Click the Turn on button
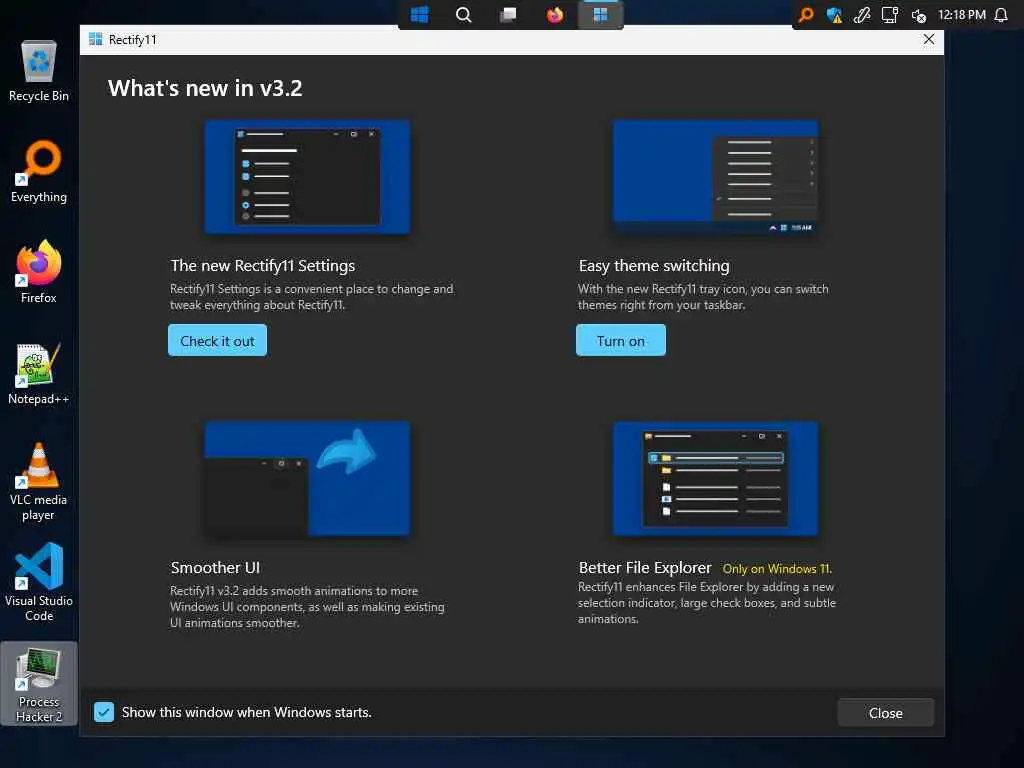The width and height of the screenshot is (1024, 768). (x=620, y=340)
